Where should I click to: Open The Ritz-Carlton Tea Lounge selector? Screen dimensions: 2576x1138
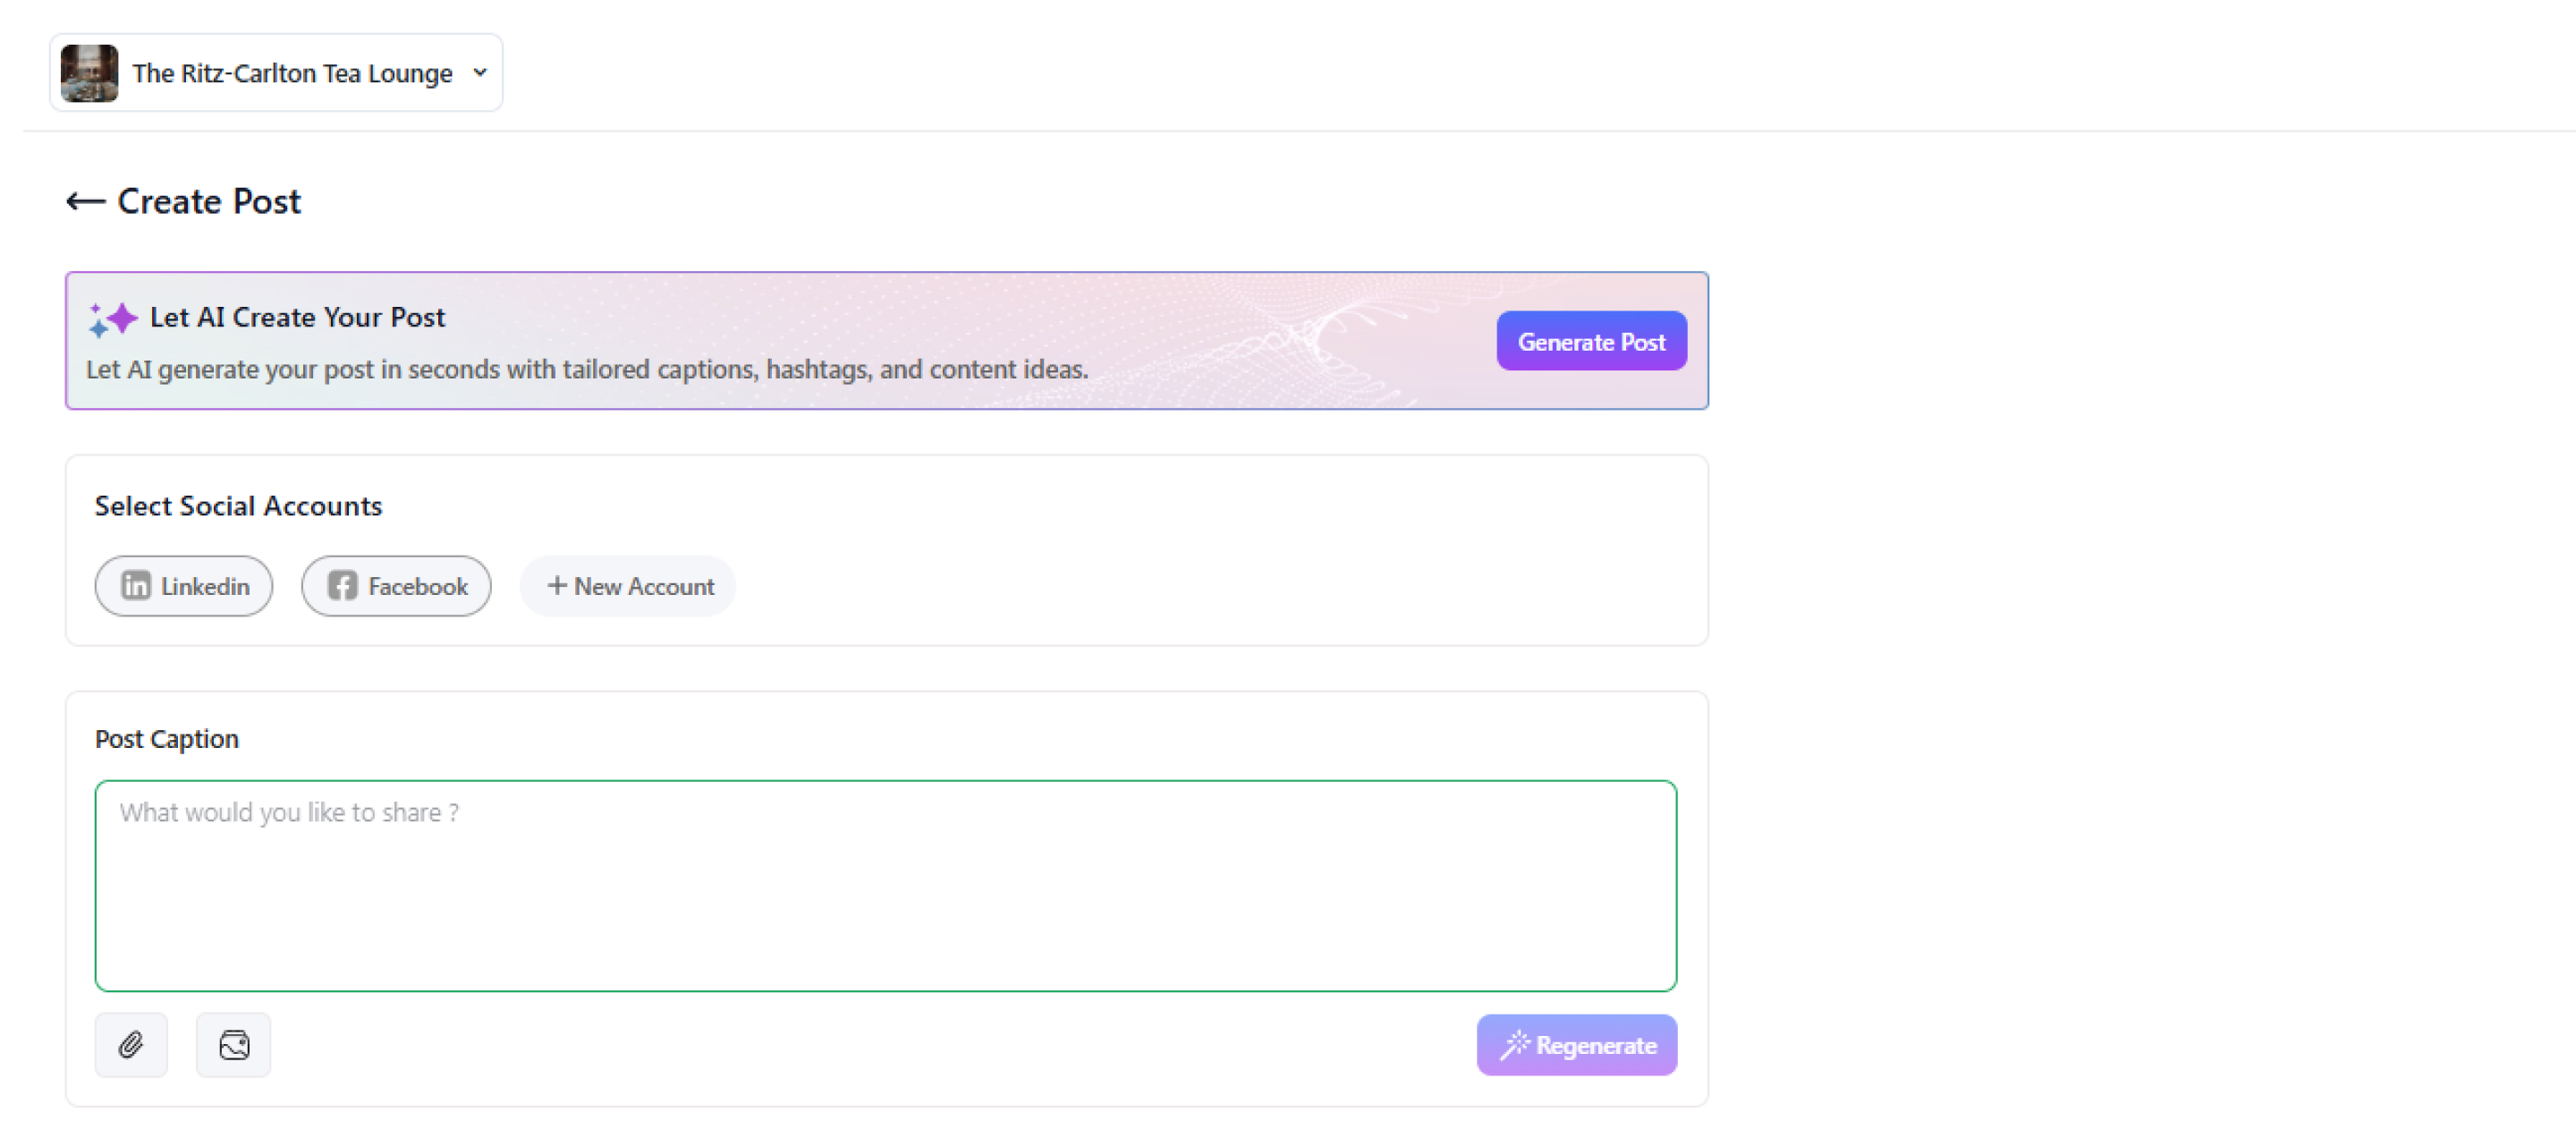pos(291,73)
